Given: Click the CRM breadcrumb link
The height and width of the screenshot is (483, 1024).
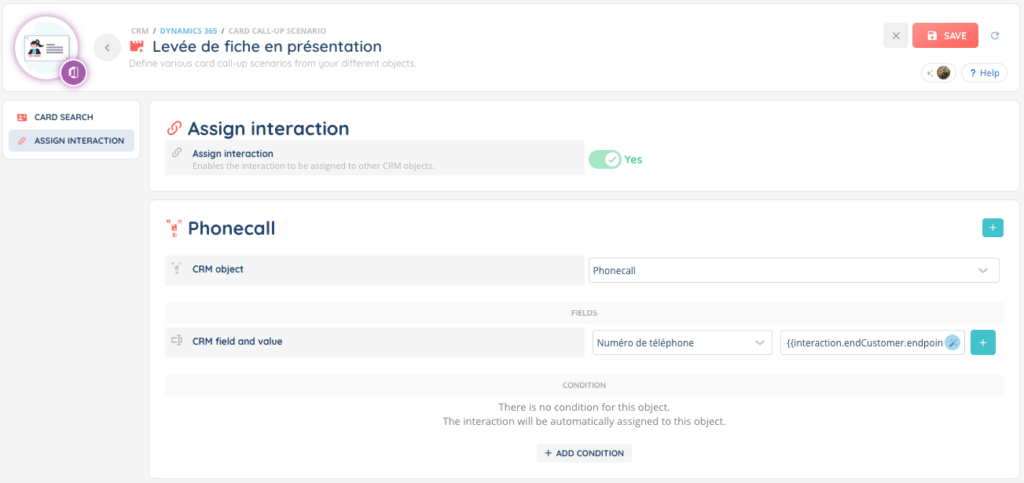Looking at the screenshot, I should pos(140,30).
